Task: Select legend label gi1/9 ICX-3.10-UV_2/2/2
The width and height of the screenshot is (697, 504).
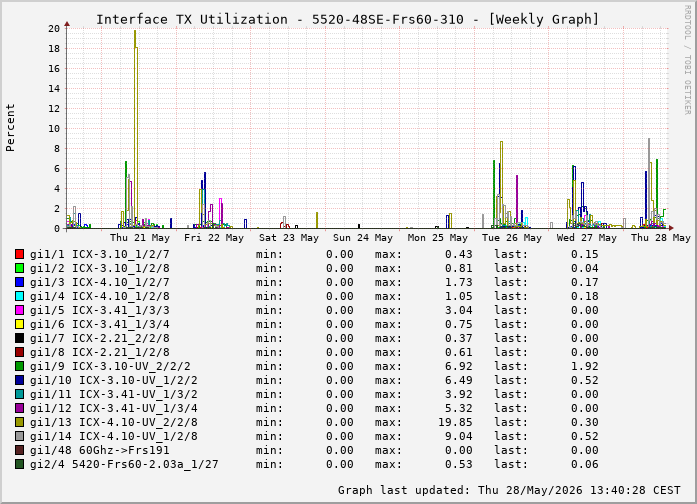Action: [x=110, y=366]
